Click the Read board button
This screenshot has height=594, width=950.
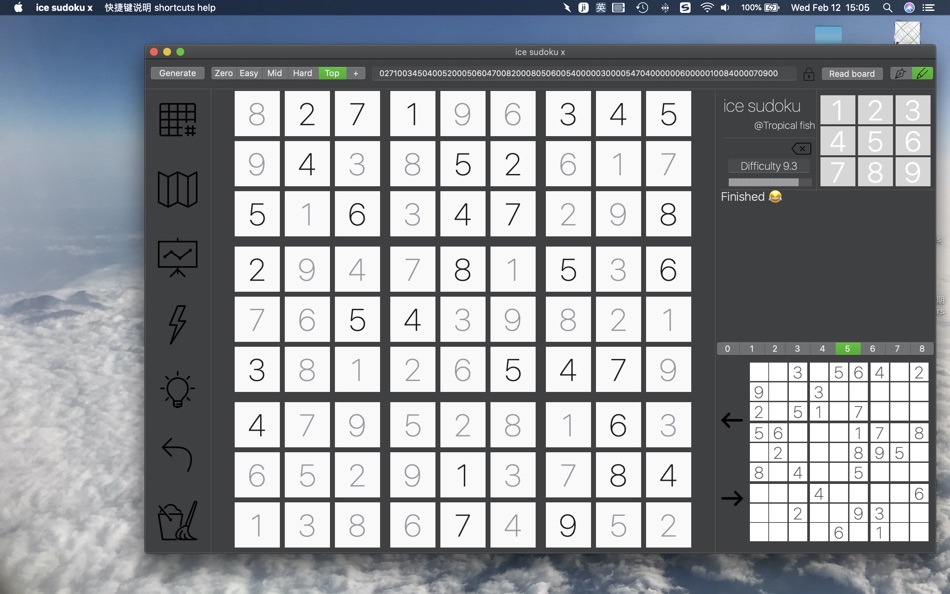click(851, 73)
